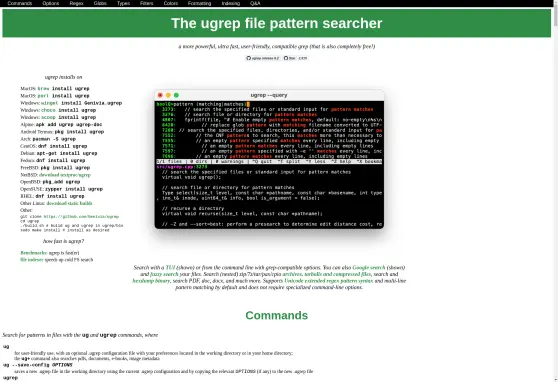Click the page's vertical scrollbar

(x=556, y=191)
